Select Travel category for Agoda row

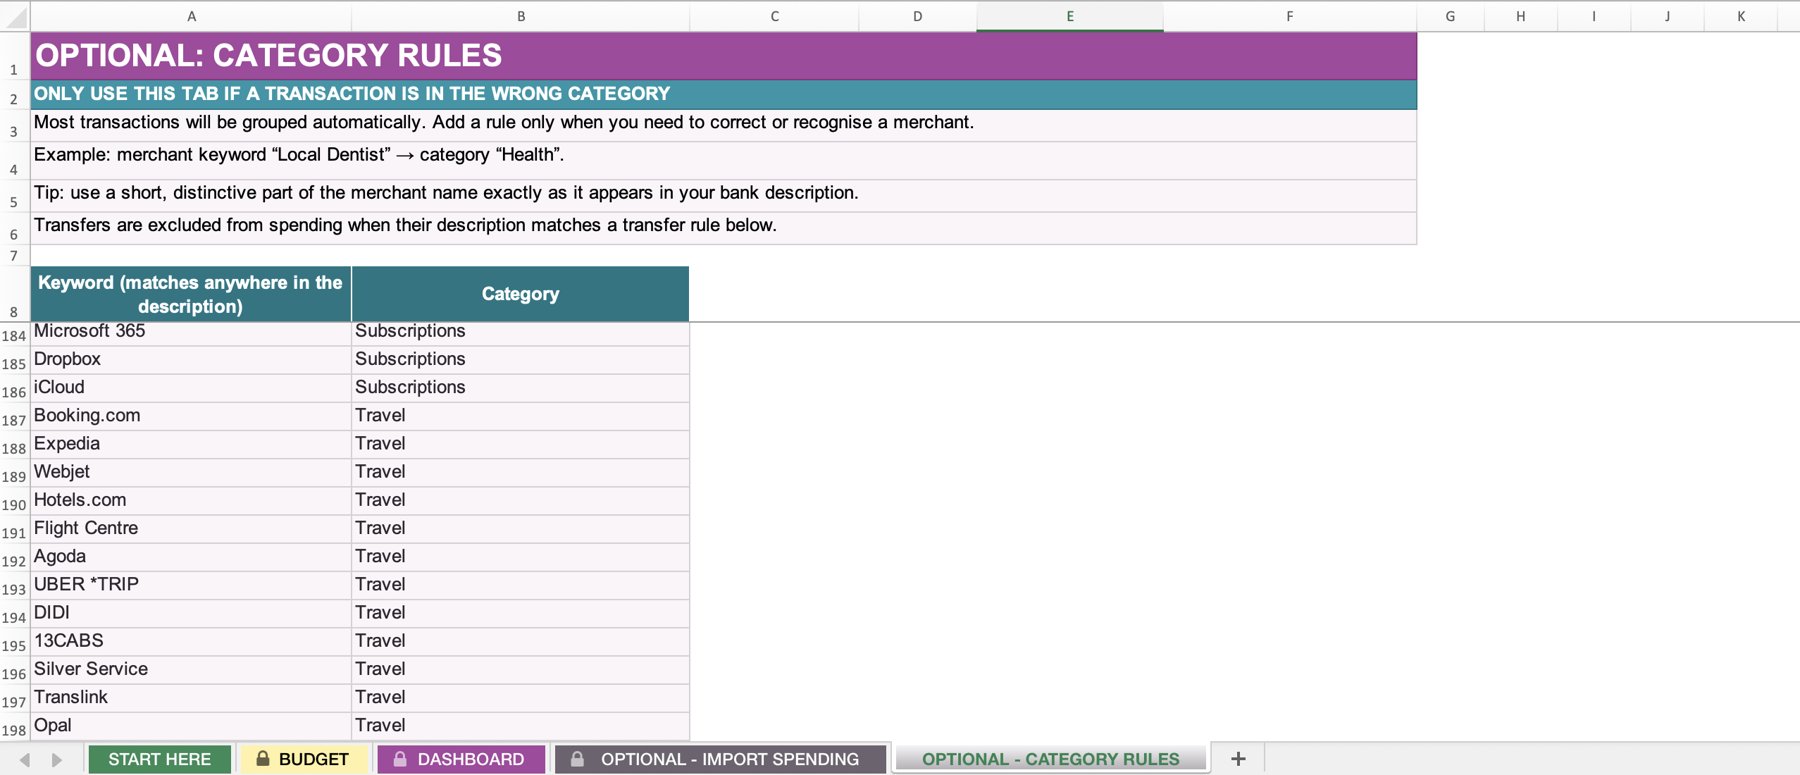click(x=520, y=557)
